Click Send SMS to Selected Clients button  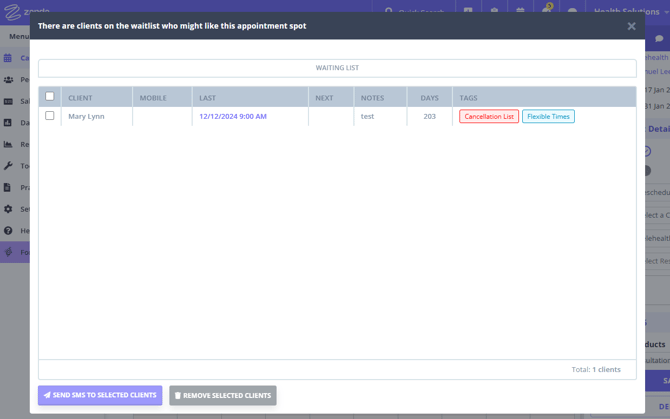(100, 395)
